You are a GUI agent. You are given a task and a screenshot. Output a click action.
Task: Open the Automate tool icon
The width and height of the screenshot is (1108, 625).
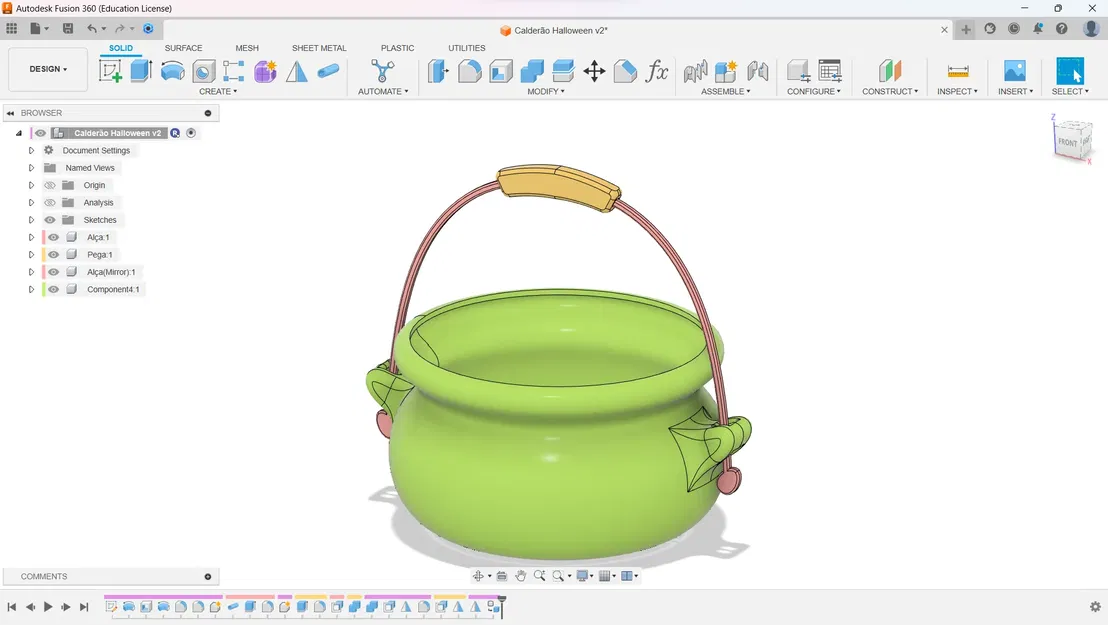click(x=382, y=71)
